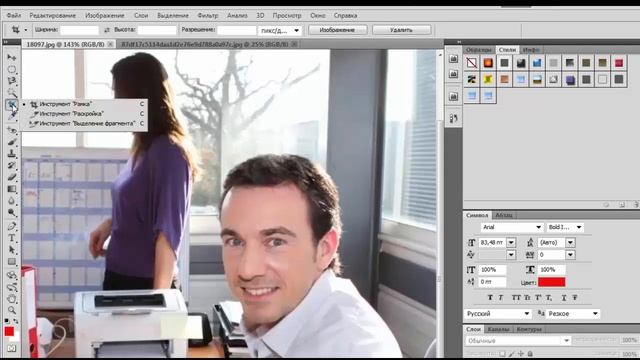Open the пикс/д resolution units dropdown

point(280,30)
